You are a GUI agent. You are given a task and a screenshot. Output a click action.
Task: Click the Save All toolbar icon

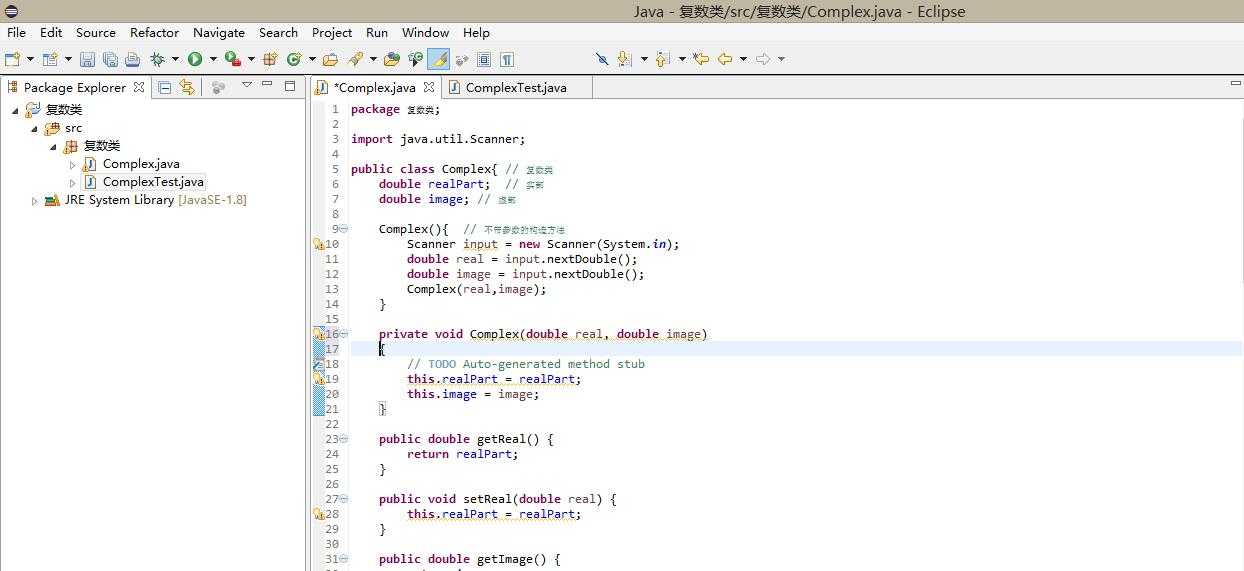(x=109, y=59)
